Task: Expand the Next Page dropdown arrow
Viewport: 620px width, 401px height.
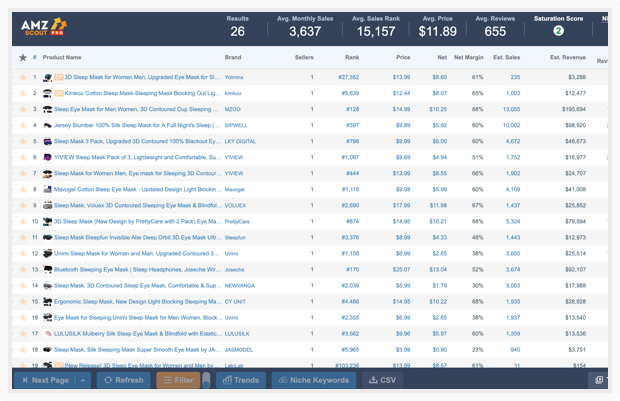Action: (x=83, y=380)
